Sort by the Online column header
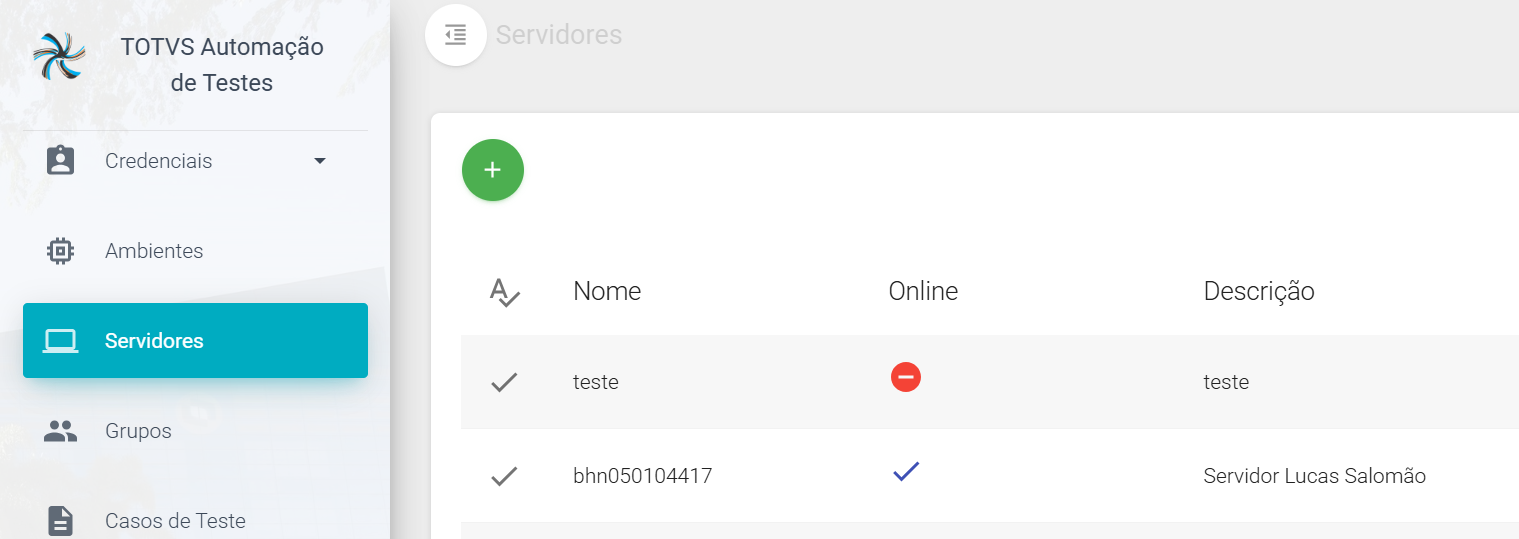Viewport: 1519px width, 539px height. [x=923, y=291]
